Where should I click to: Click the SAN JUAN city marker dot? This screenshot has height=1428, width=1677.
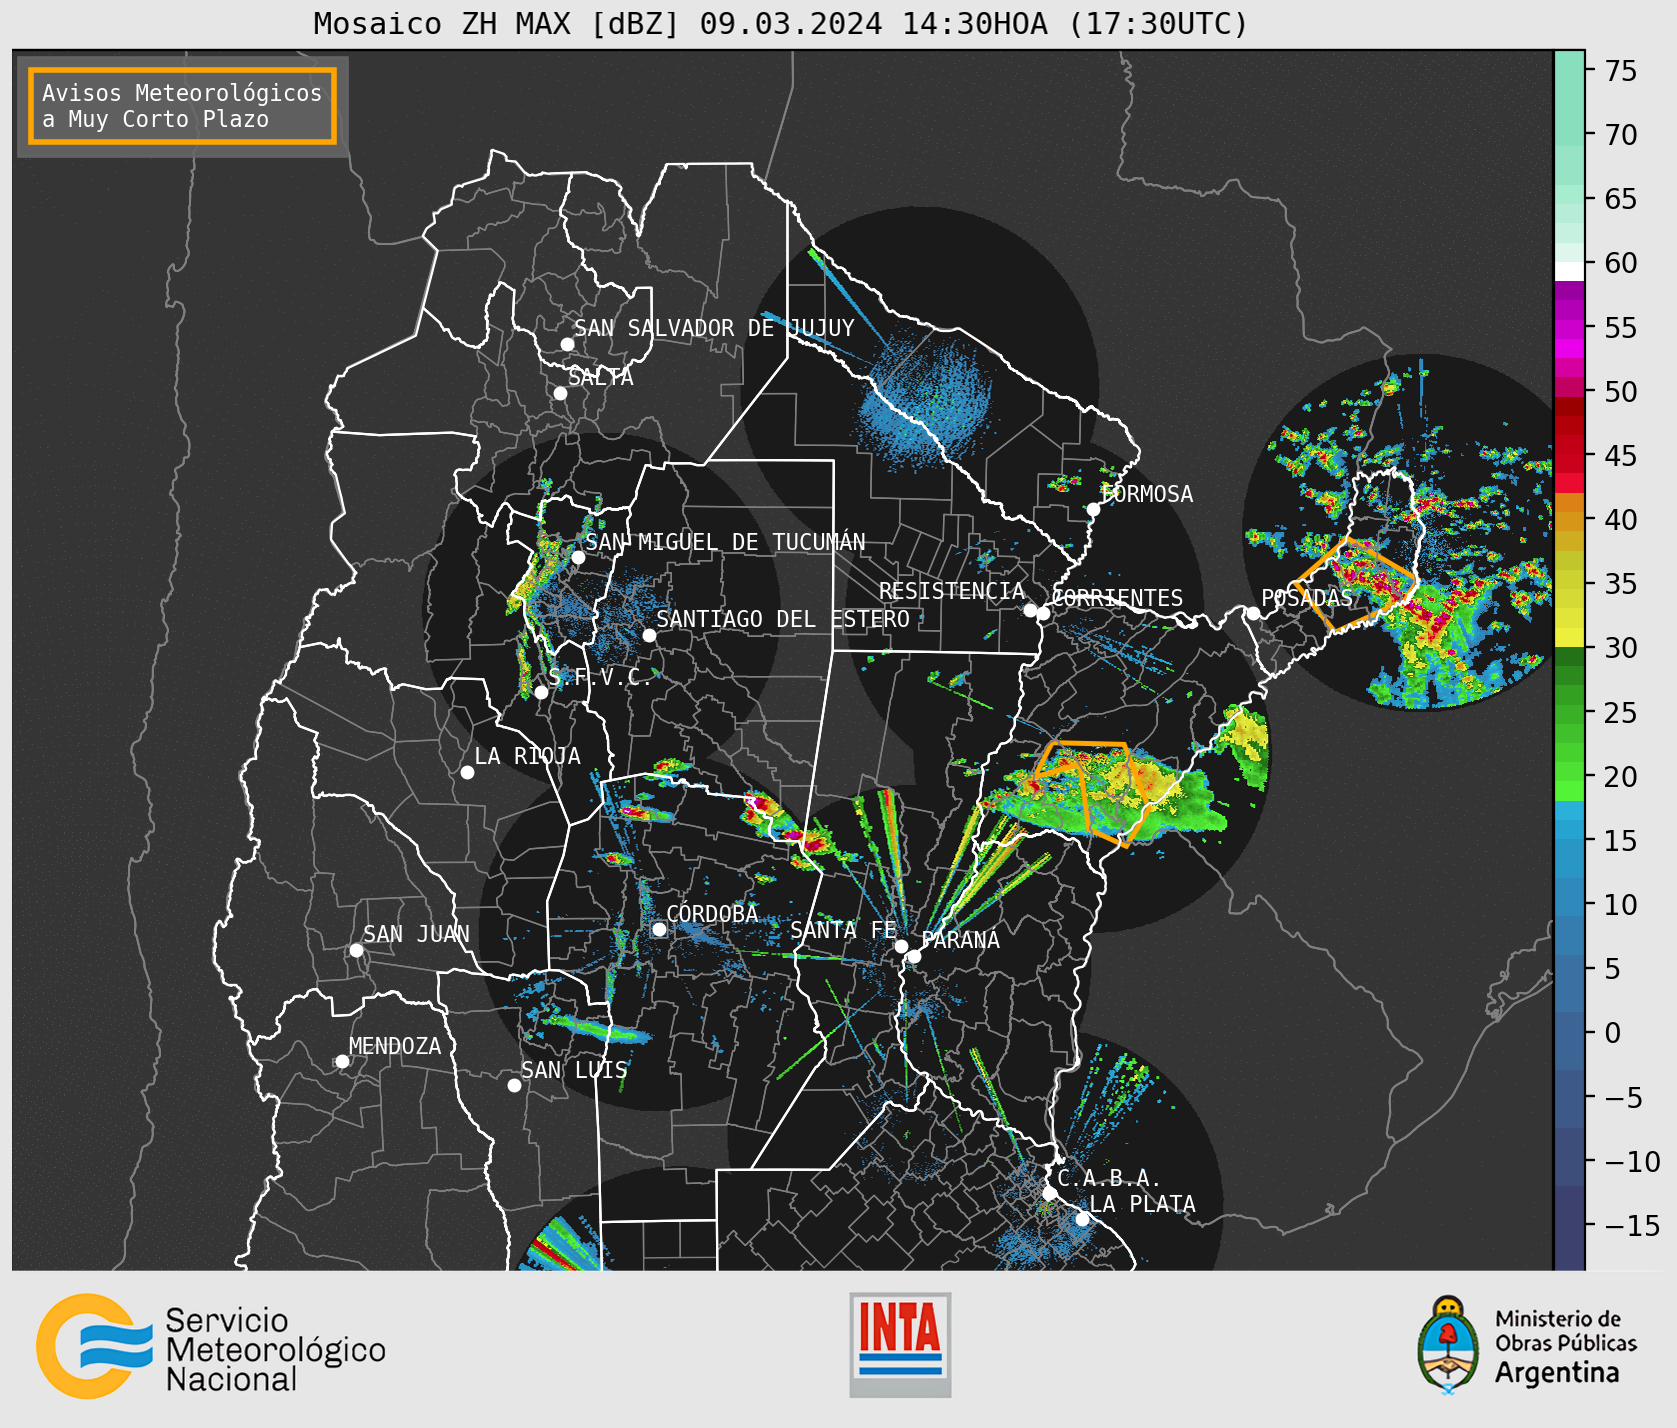tap(356, 950)
